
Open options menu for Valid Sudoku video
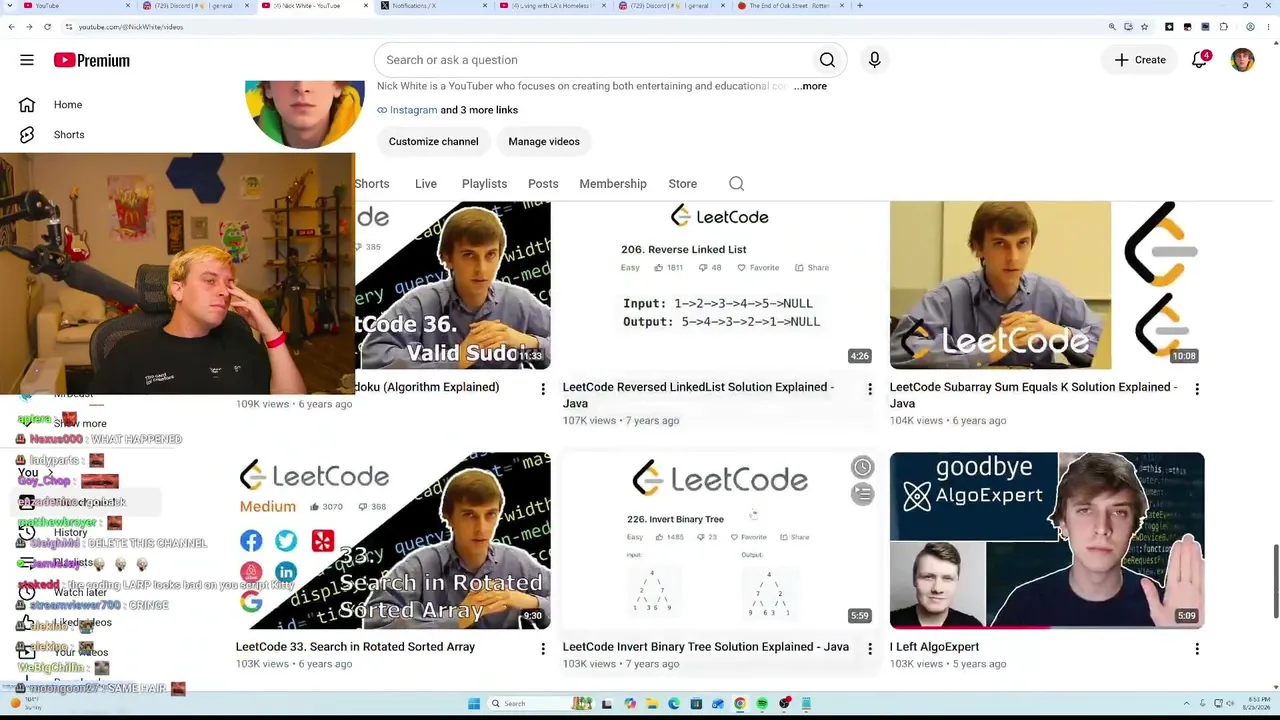[x=543, y=388]
